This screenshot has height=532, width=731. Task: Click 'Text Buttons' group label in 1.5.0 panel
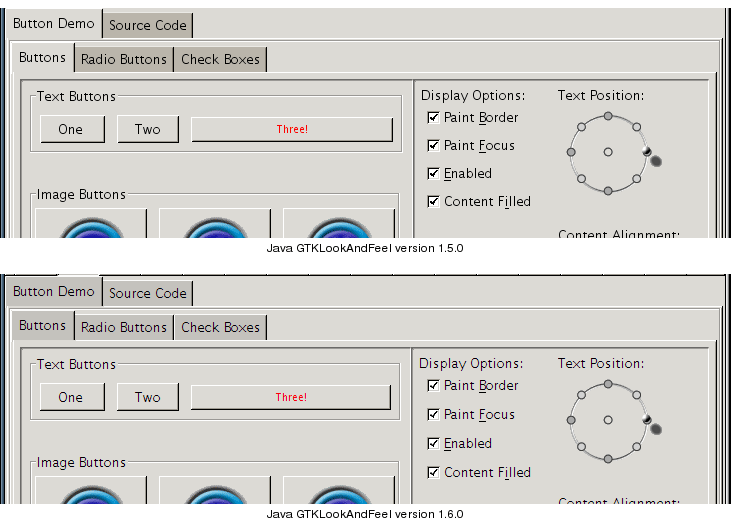pyautogui.click(x=76, y=97)
